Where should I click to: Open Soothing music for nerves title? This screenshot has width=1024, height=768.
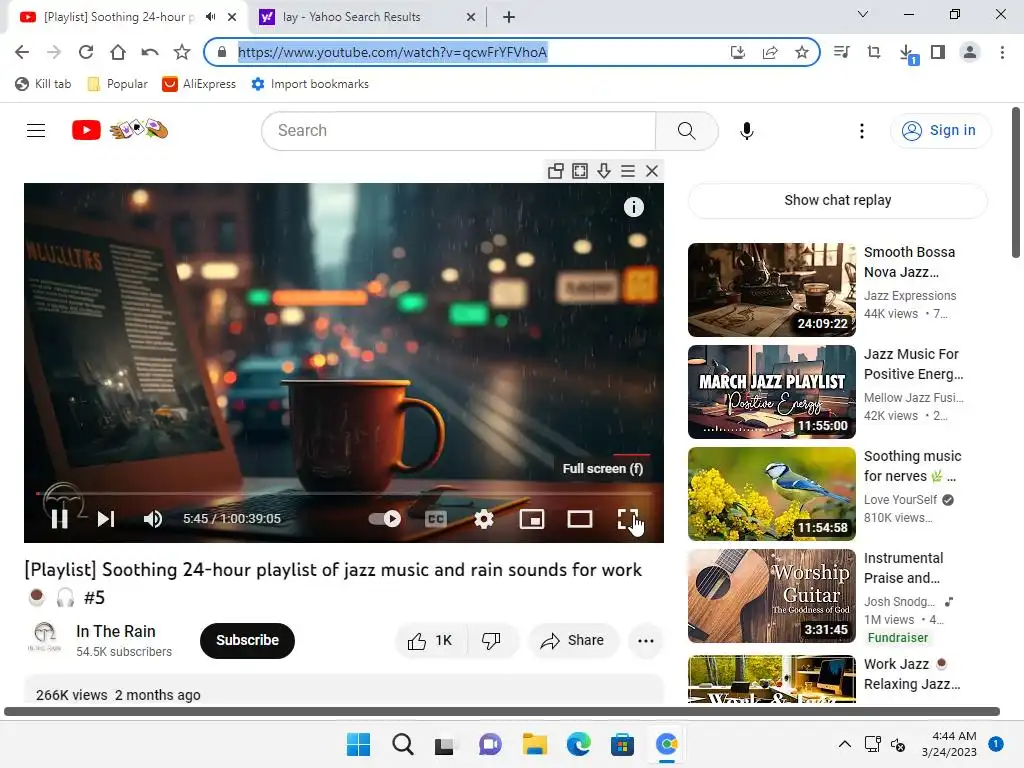(912, 466)
